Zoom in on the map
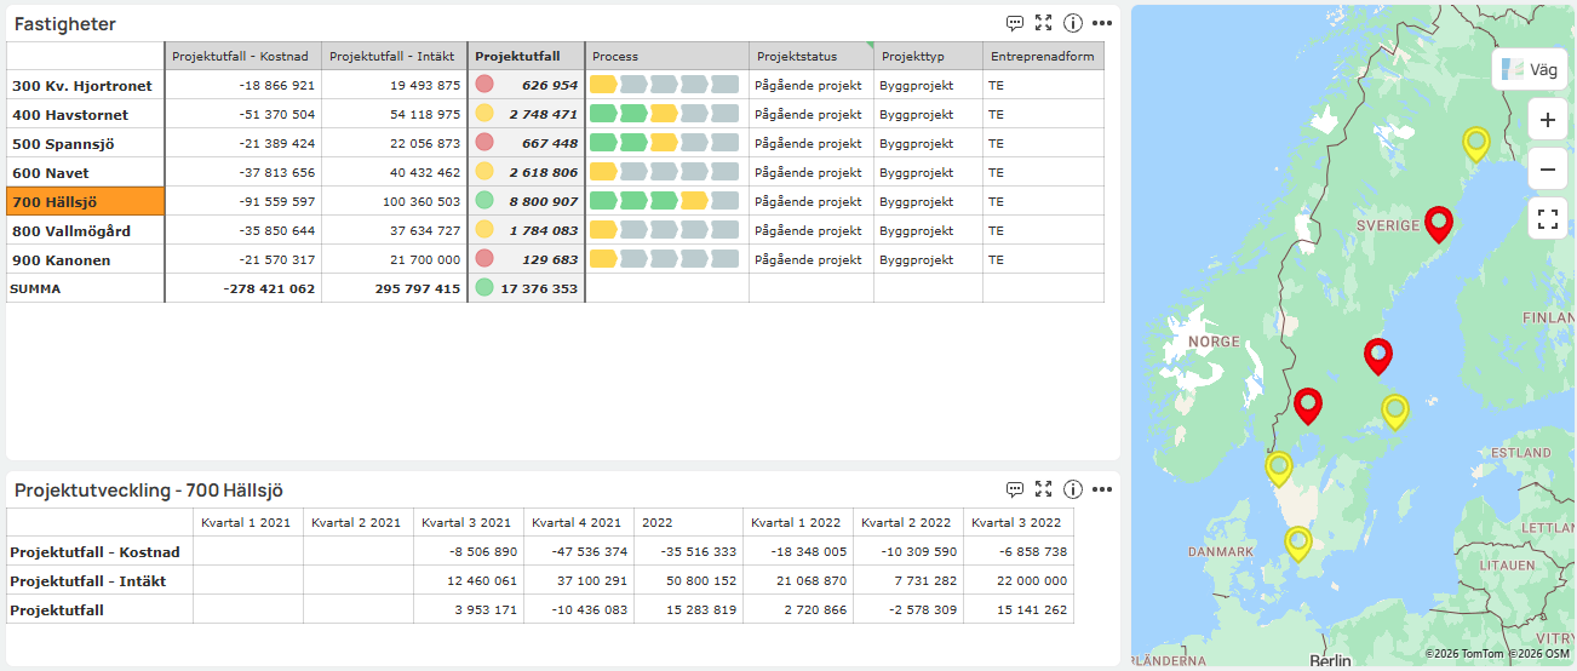Viewport: 1577px width, 671px height. click(x=1547, y=120)
